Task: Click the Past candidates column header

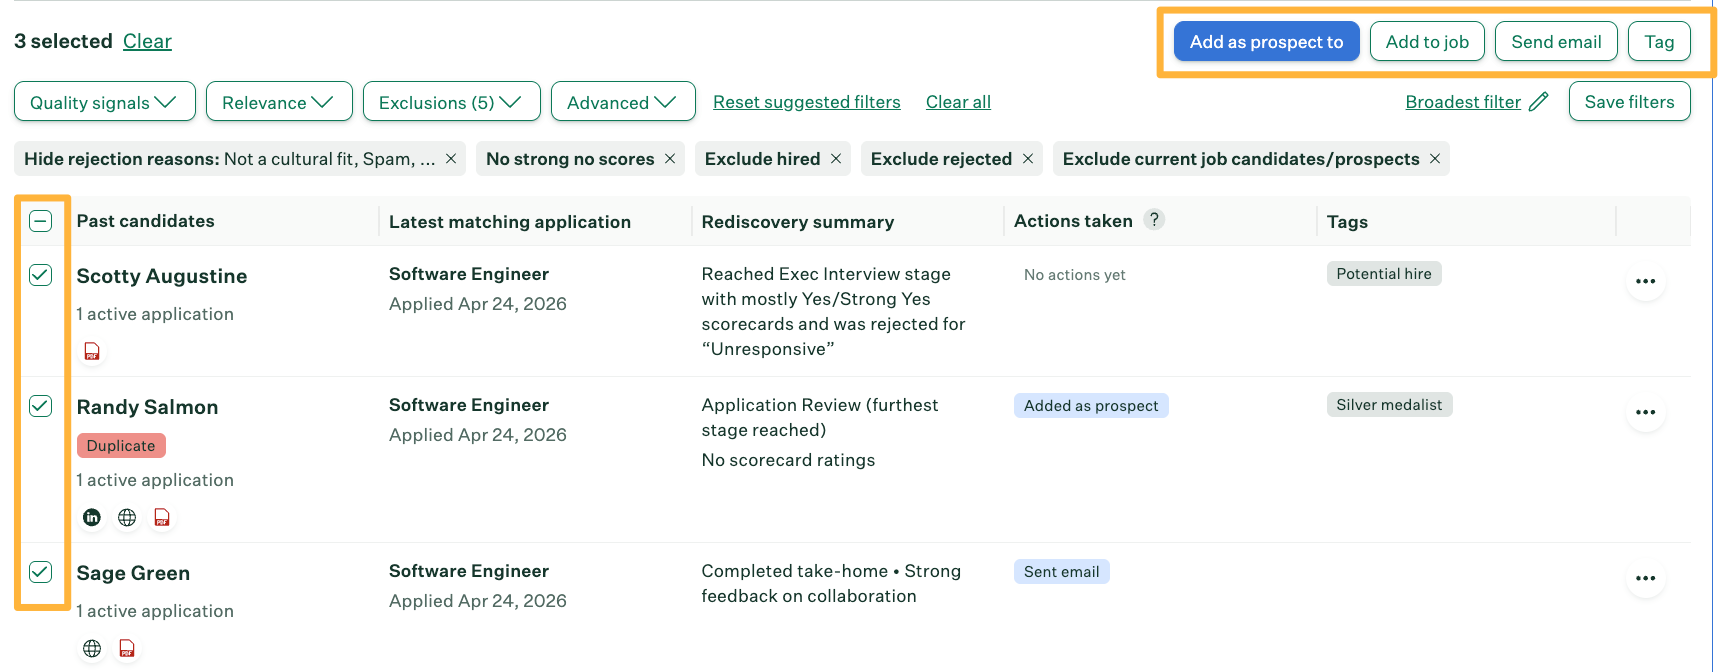Action: tap(145, 221)
